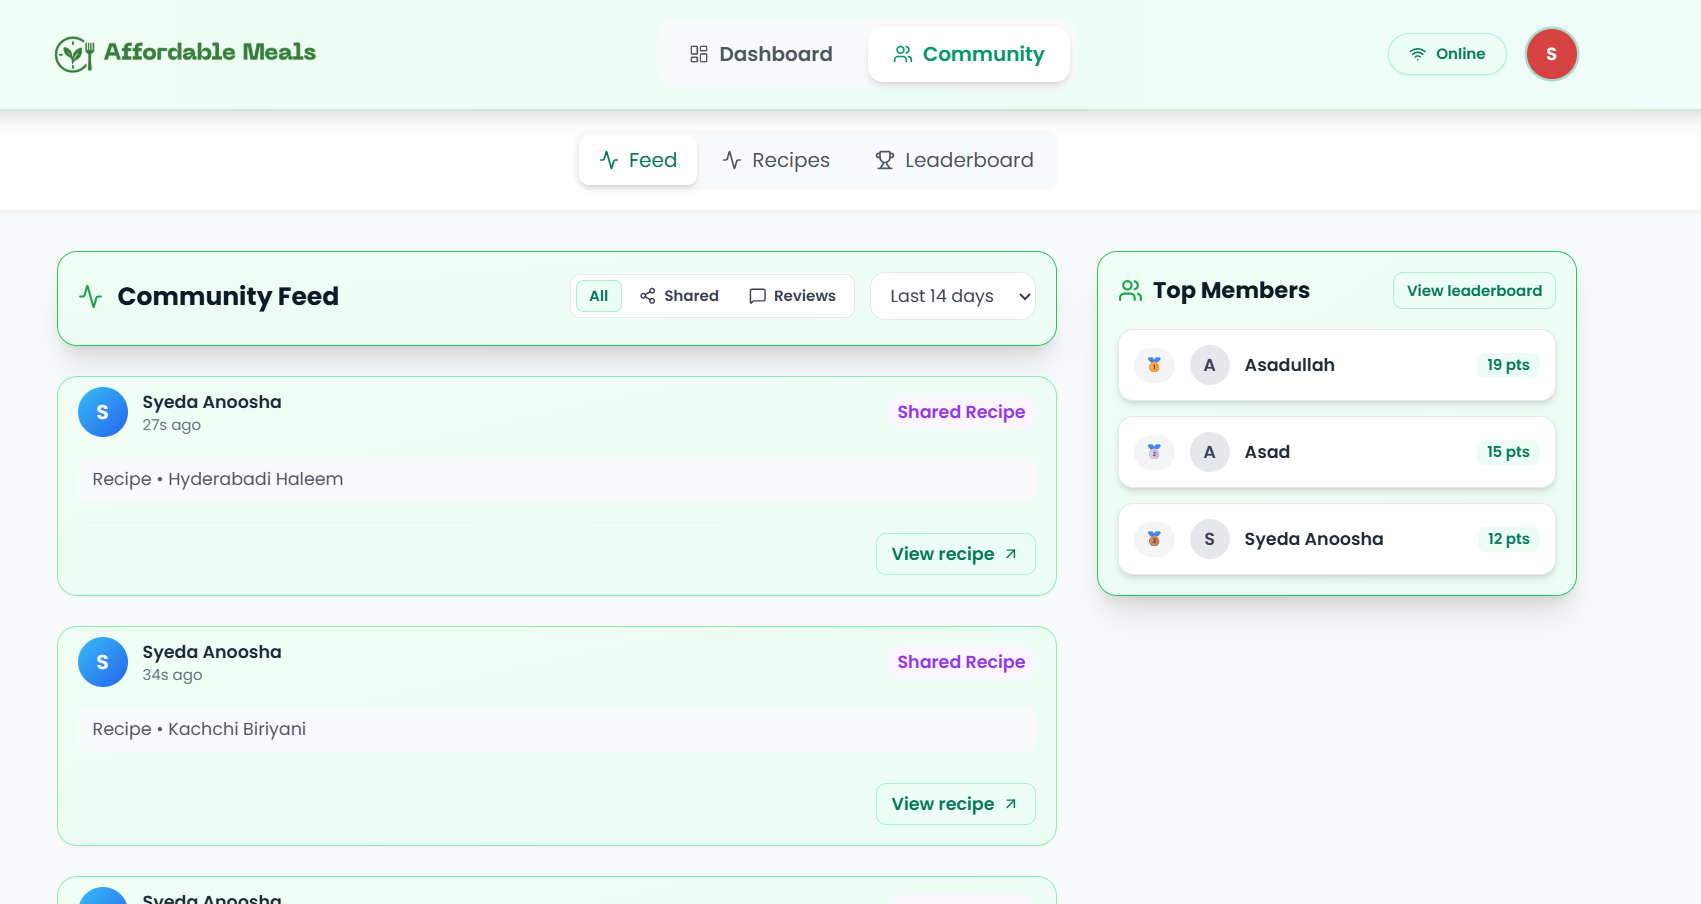1701x904 pixels.
Task: Click the Top Members heading
Action: point(1231,291)
